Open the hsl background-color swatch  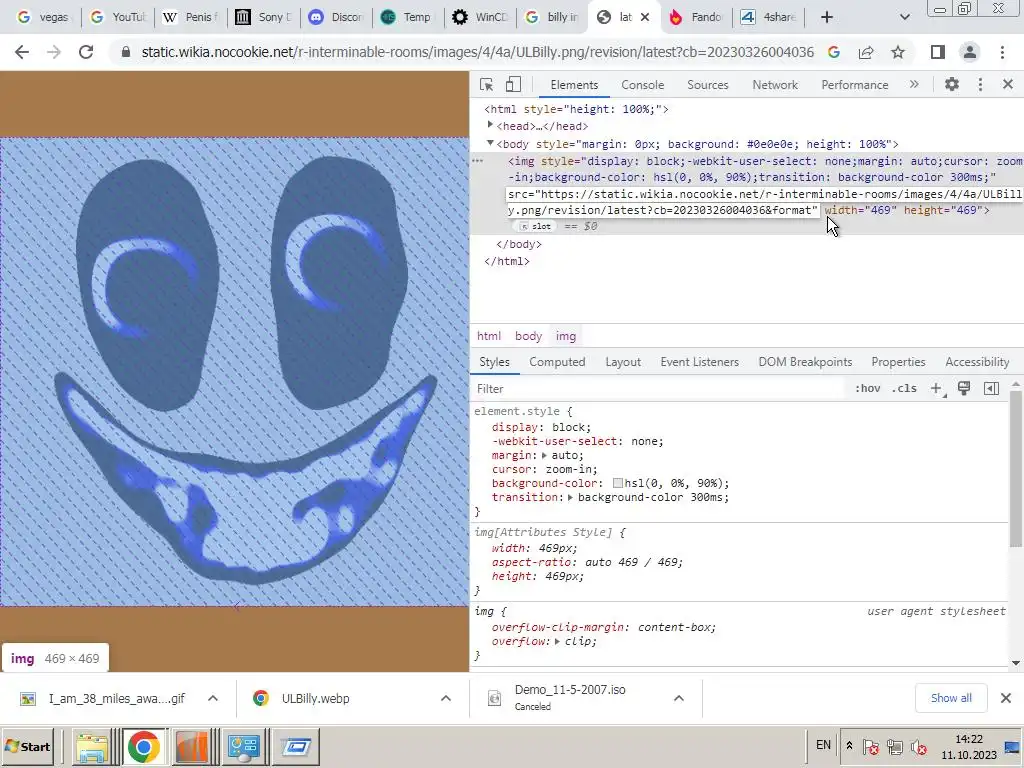(x=617, y=483)
